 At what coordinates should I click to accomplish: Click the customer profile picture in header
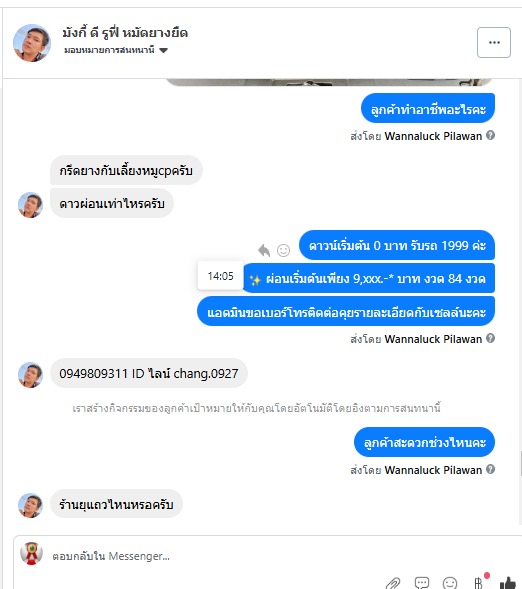(x=32, y=43)
